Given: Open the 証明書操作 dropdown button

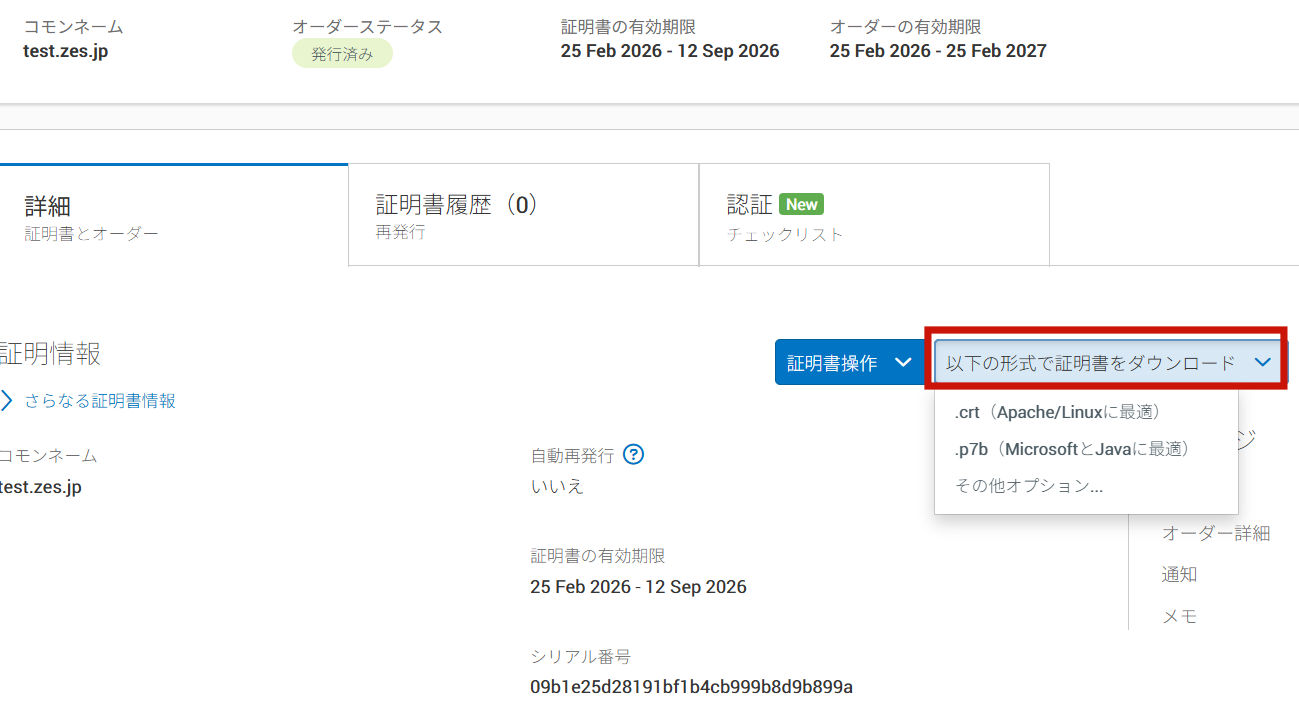Looking at the screenshot, I should pos(849,362).
